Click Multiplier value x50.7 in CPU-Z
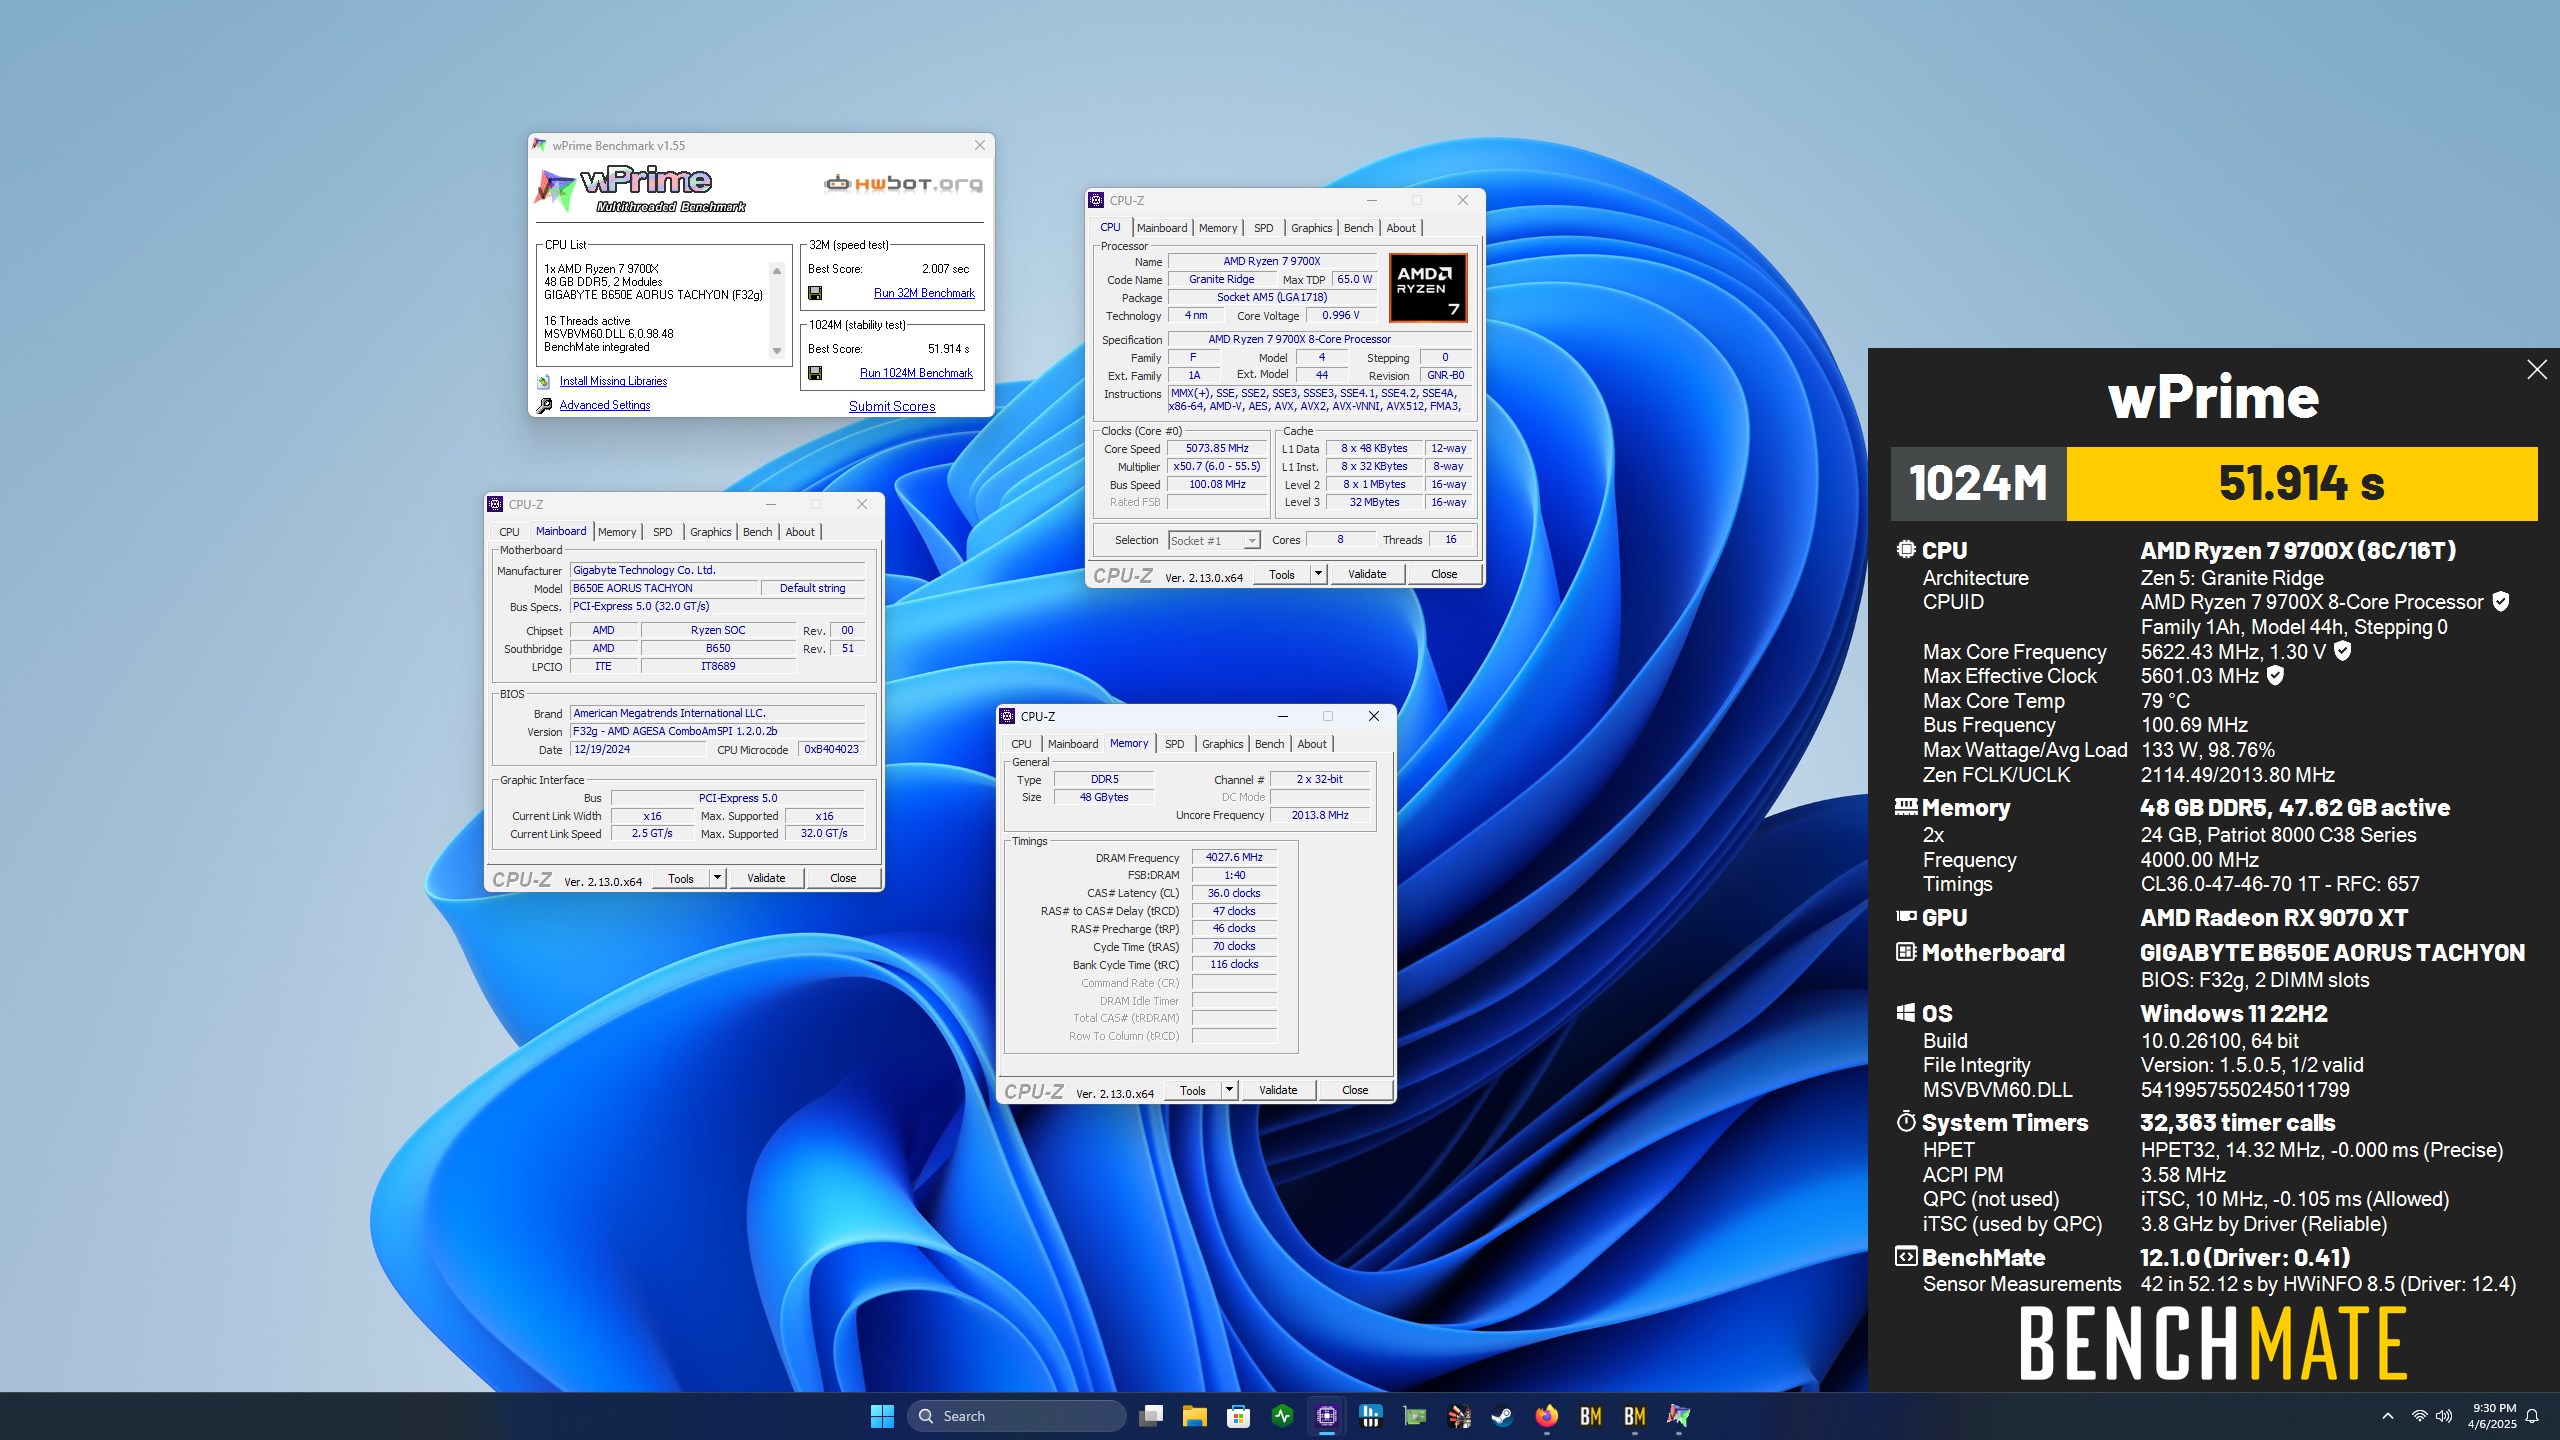This screenshot has width=2560, height=1440. pyautogui.click(x=1217, y=466)
